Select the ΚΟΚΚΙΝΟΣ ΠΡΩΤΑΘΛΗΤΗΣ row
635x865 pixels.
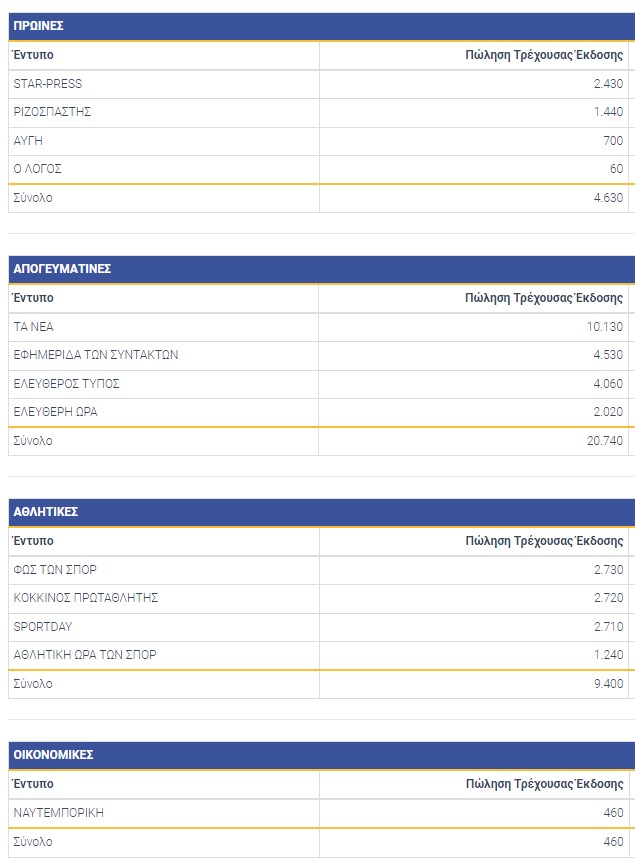pos(86,598)
